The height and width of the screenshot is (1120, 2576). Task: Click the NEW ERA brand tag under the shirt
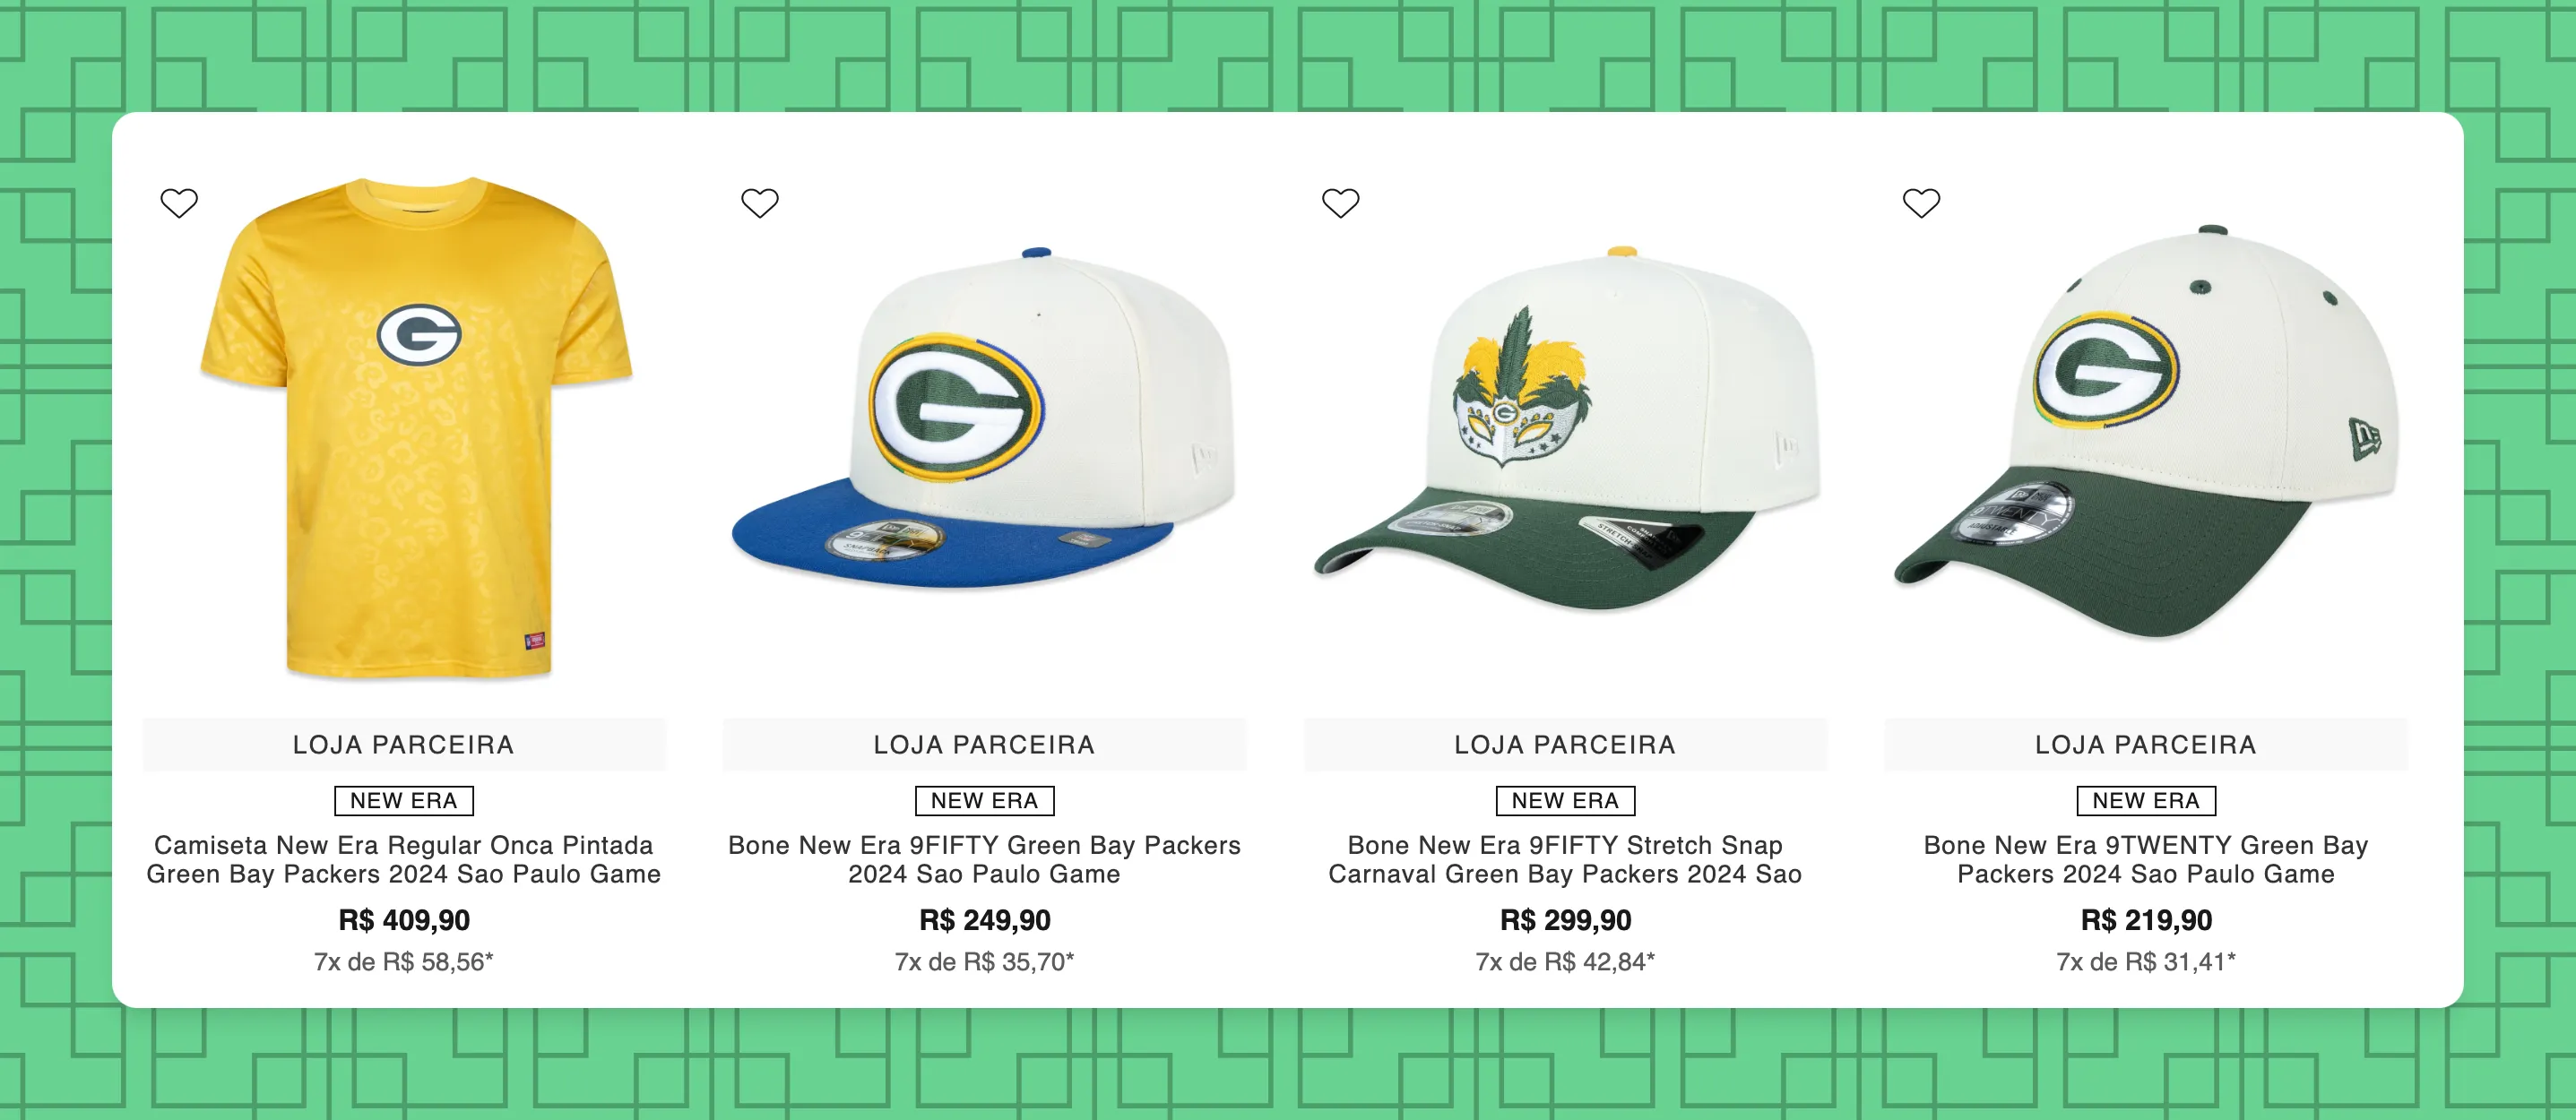coord(404,800)
